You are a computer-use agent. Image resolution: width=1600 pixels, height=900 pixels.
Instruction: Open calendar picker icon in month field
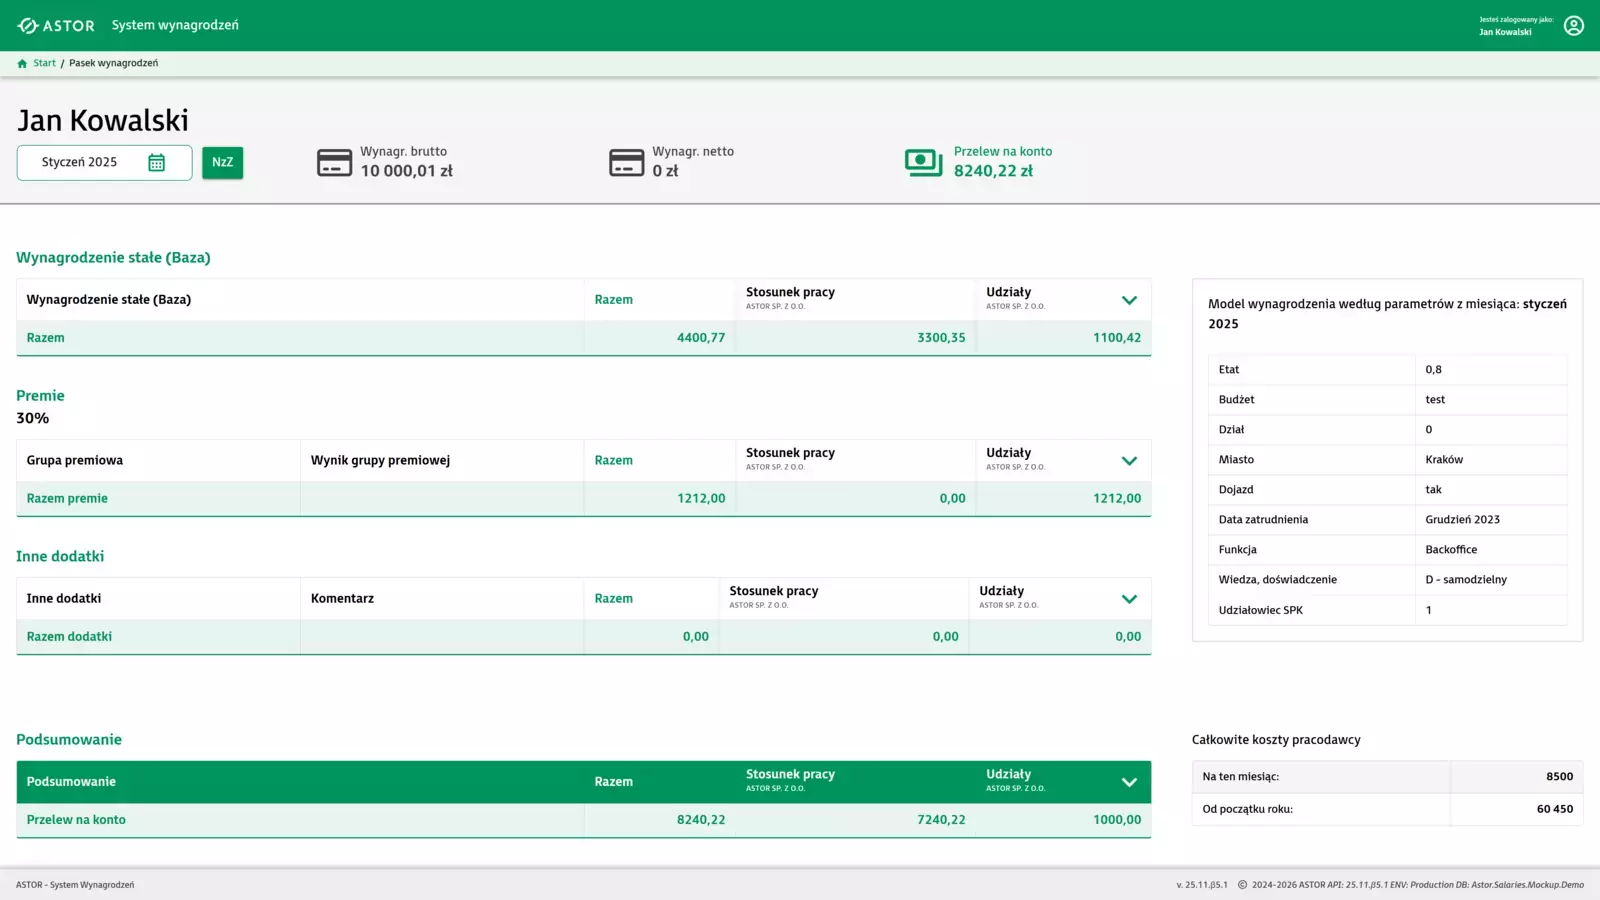(157, 163)
